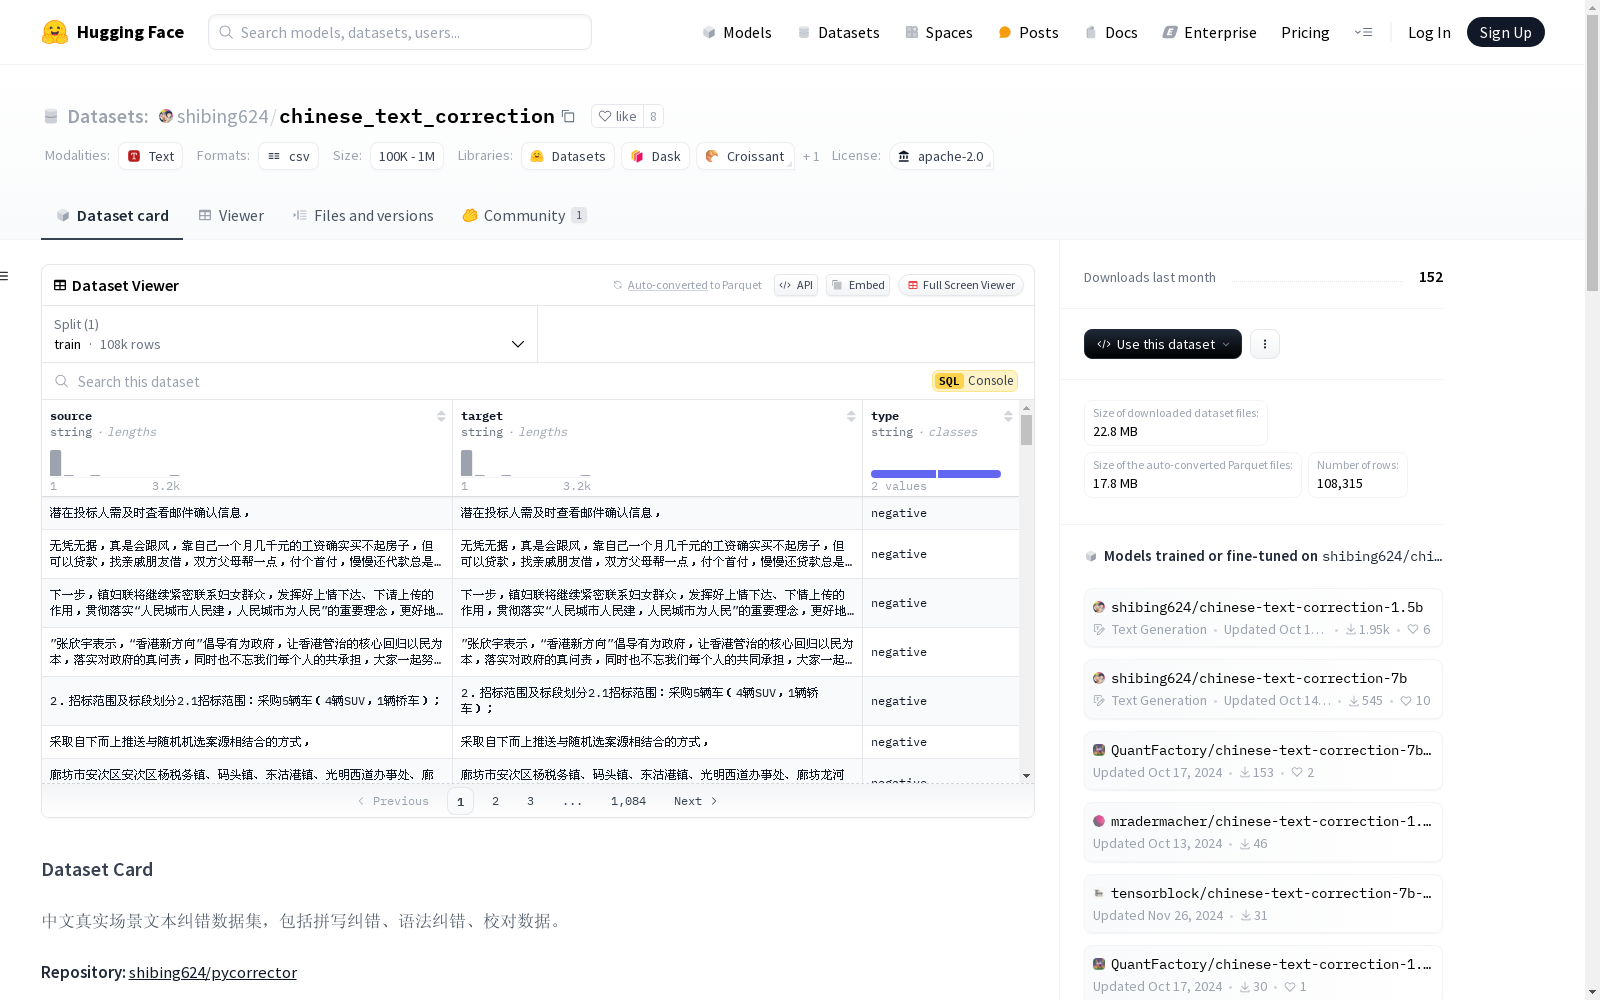Click the dataset viewer table scrollbar
1600x1000 pixels.
[x=1026, y=430]
